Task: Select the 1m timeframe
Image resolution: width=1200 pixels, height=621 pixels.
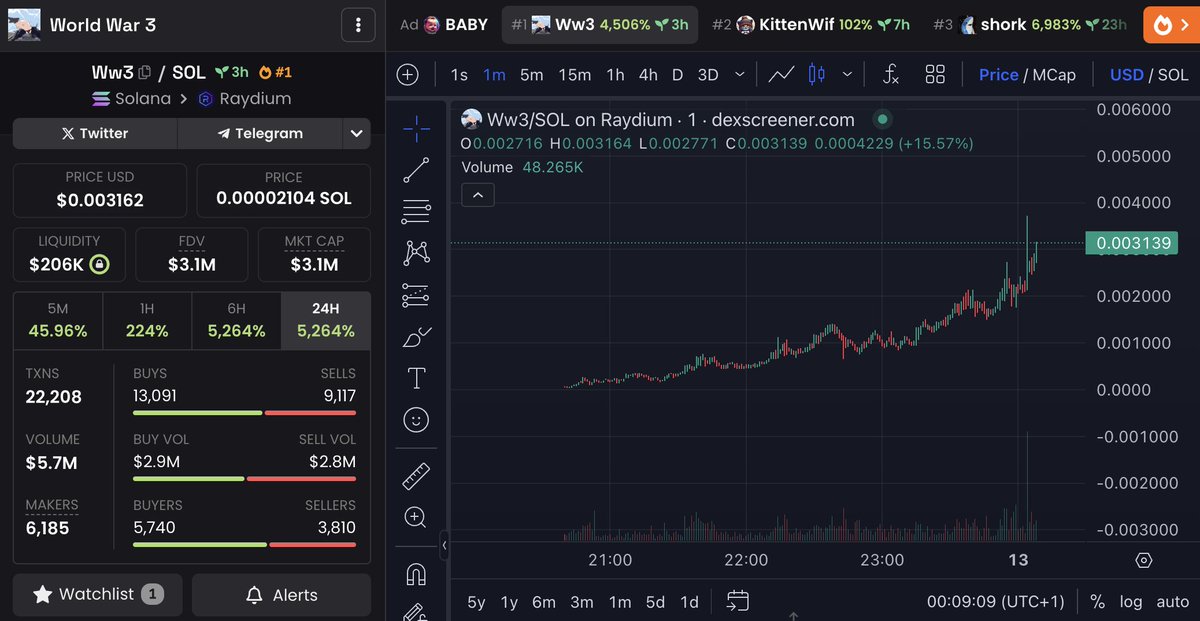Action: pos(494,75)
